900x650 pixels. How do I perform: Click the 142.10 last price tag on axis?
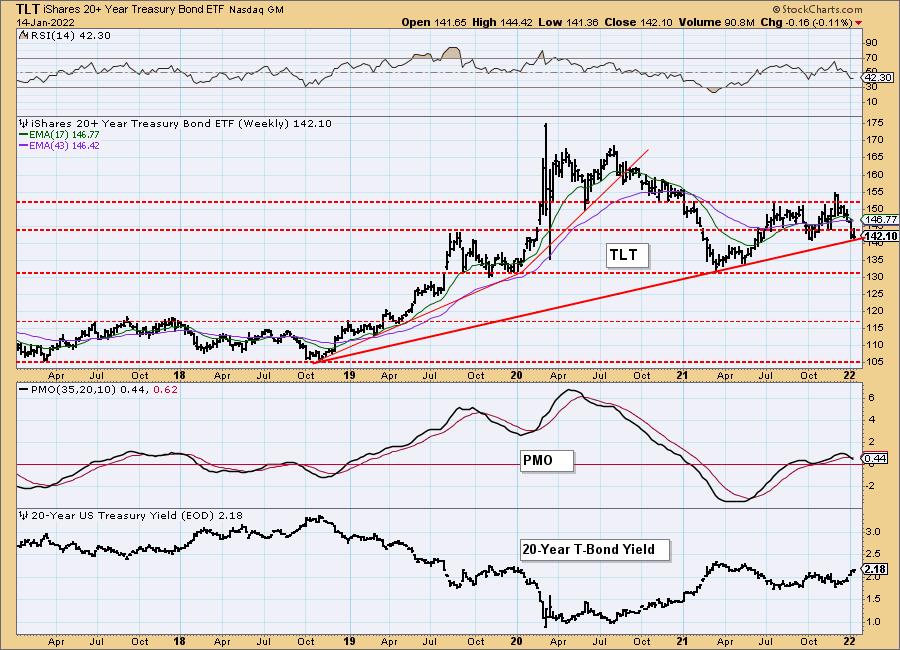[880, 237]
